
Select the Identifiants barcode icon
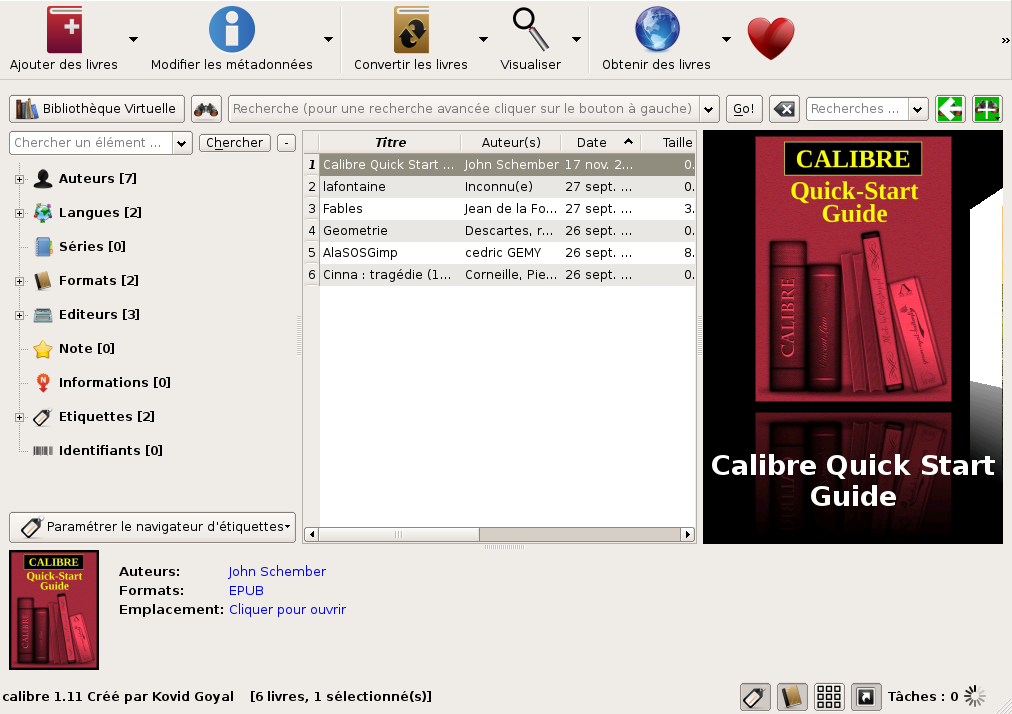click(43, 451)
